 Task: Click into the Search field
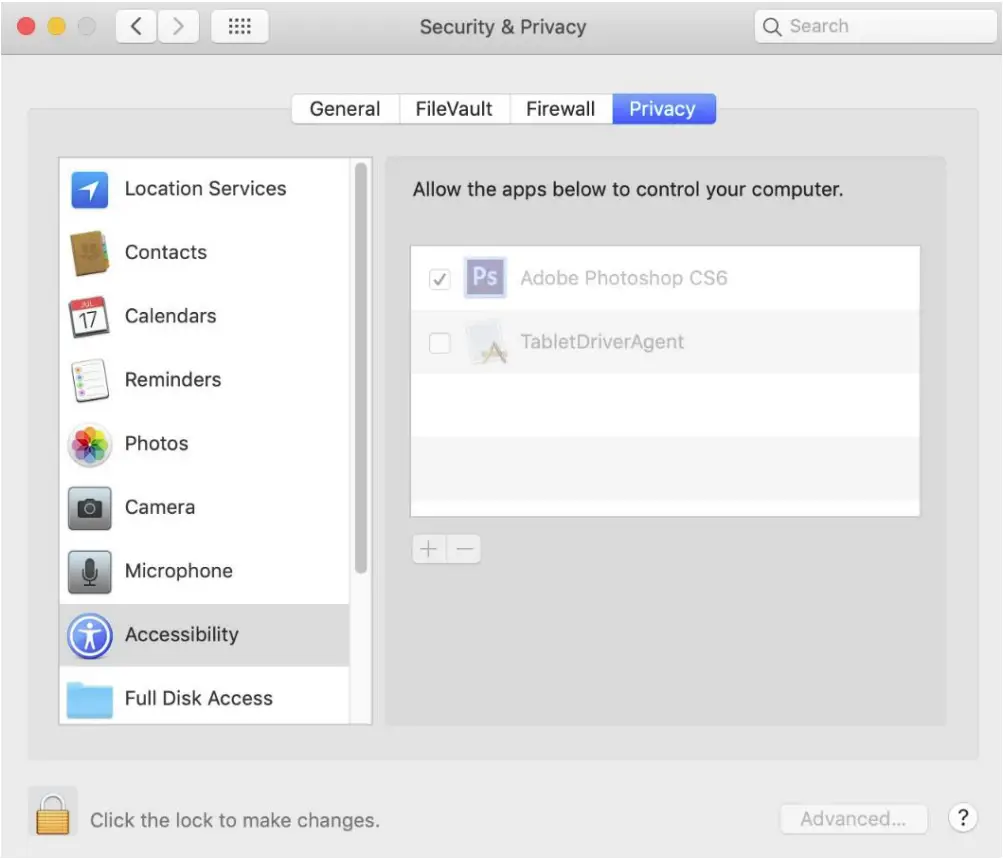[875, 26]
